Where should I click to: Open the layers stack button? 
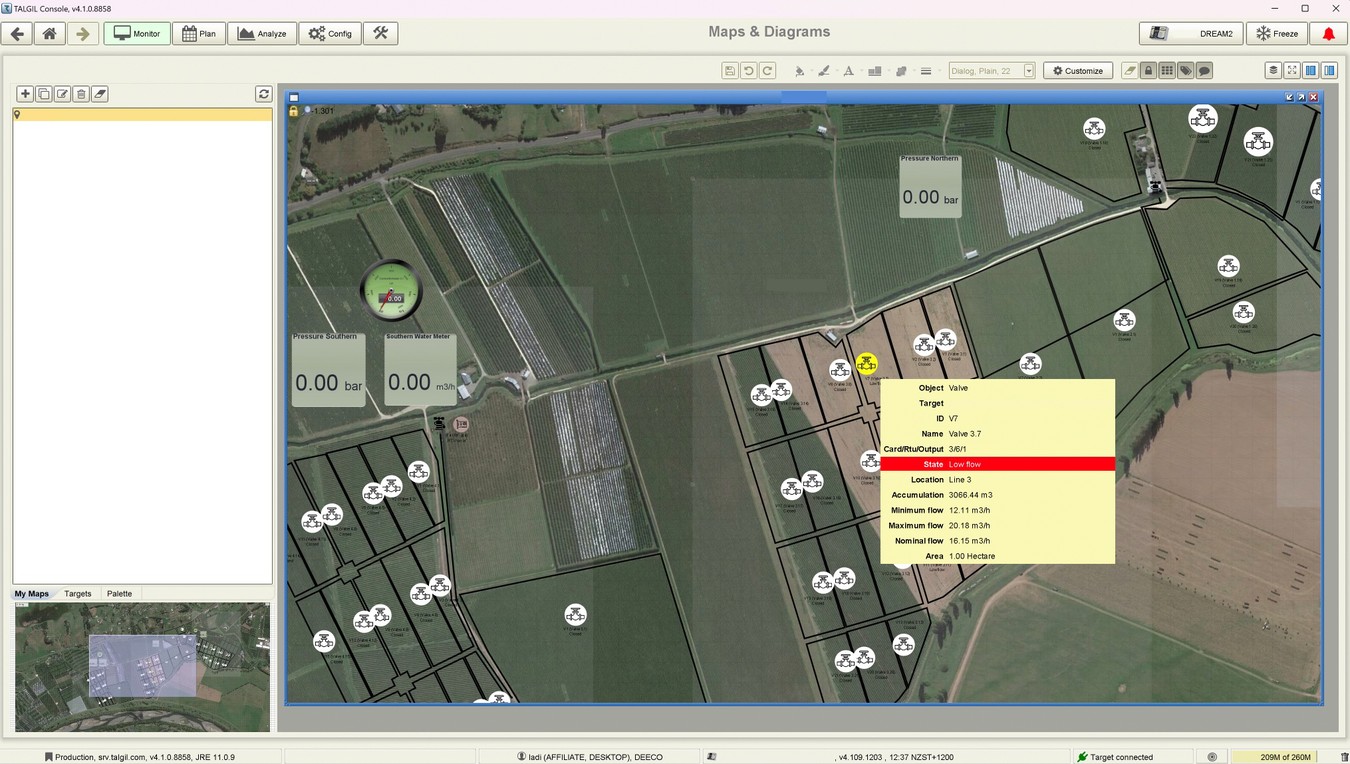(1273, 71)
